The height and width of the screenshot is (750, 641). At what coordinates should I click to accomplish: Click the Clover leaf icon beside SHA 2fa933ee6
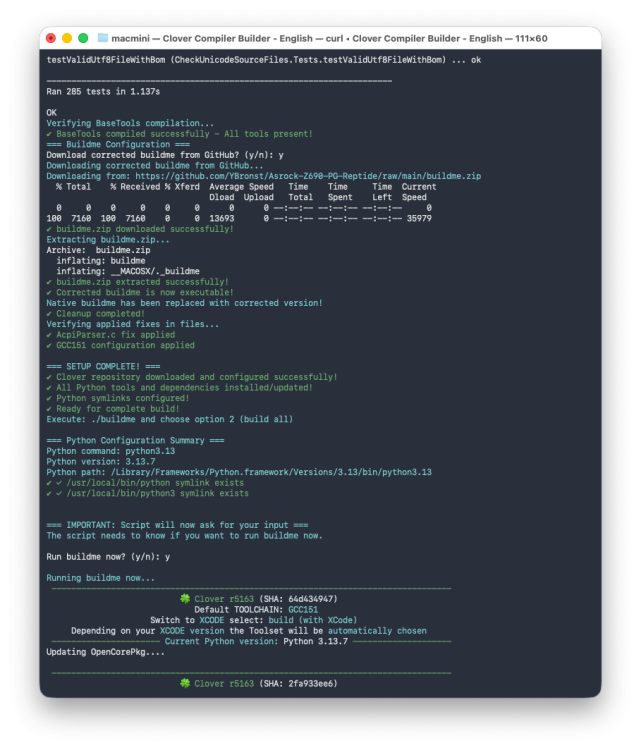[185, 683]
